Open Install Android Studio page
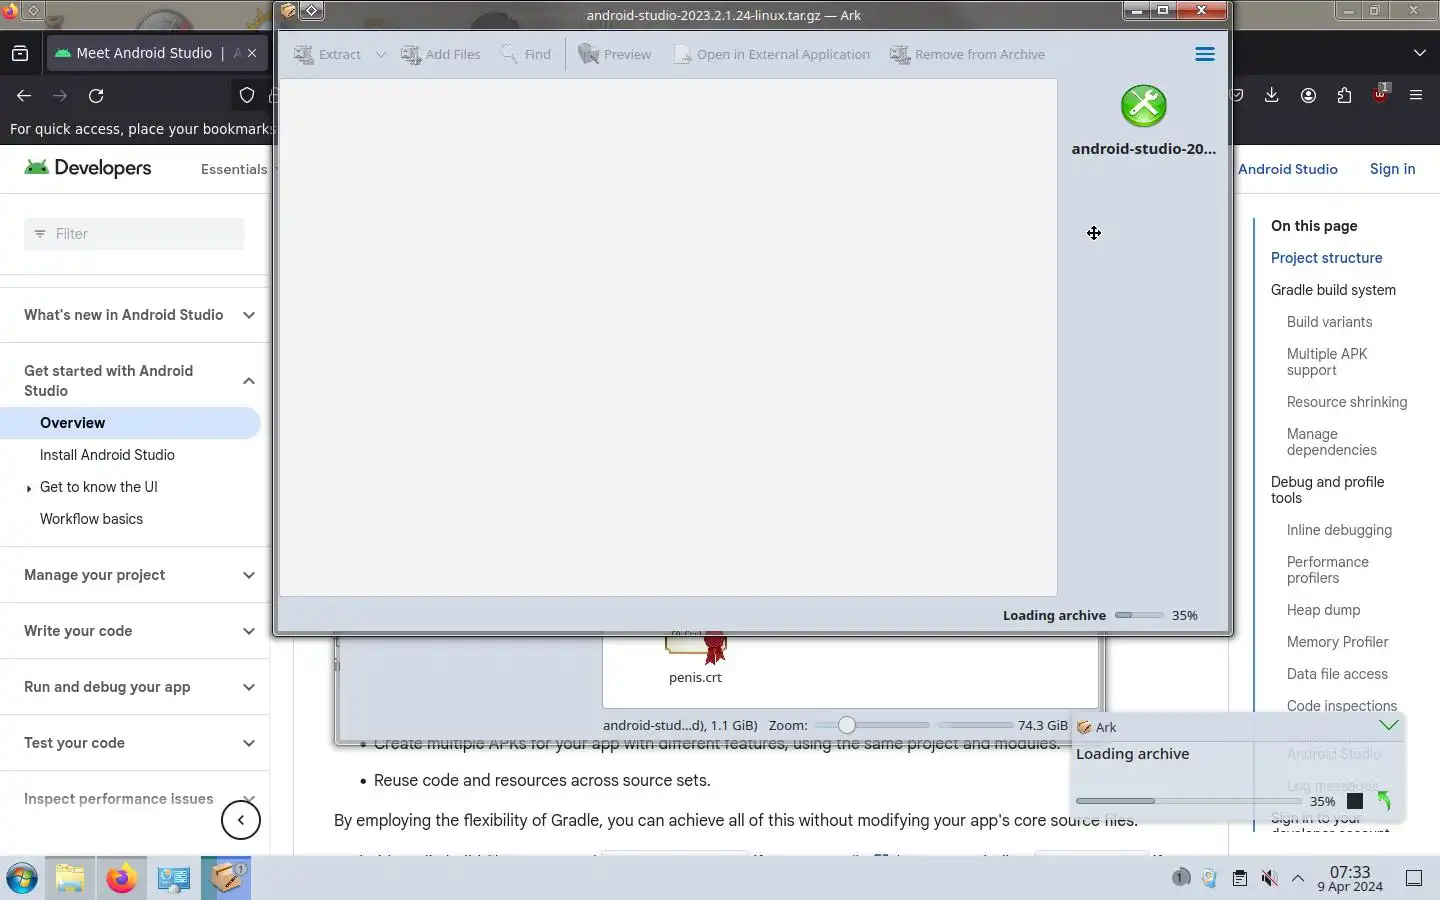This screenshot has width=1440, height=900. pyautogui.click(x=107, y=455)
